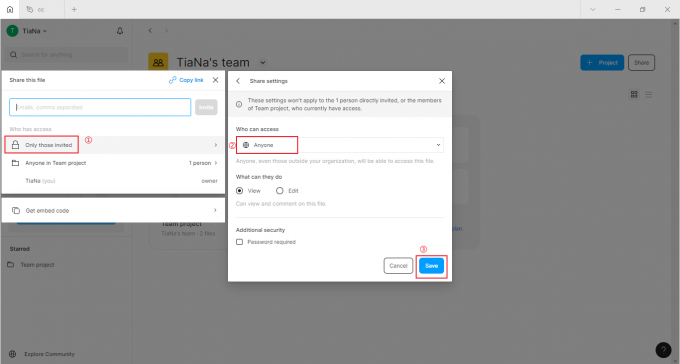Add a new tab with plus icon
This screenshot has width=680, height=364.
[x=74, y=9]
